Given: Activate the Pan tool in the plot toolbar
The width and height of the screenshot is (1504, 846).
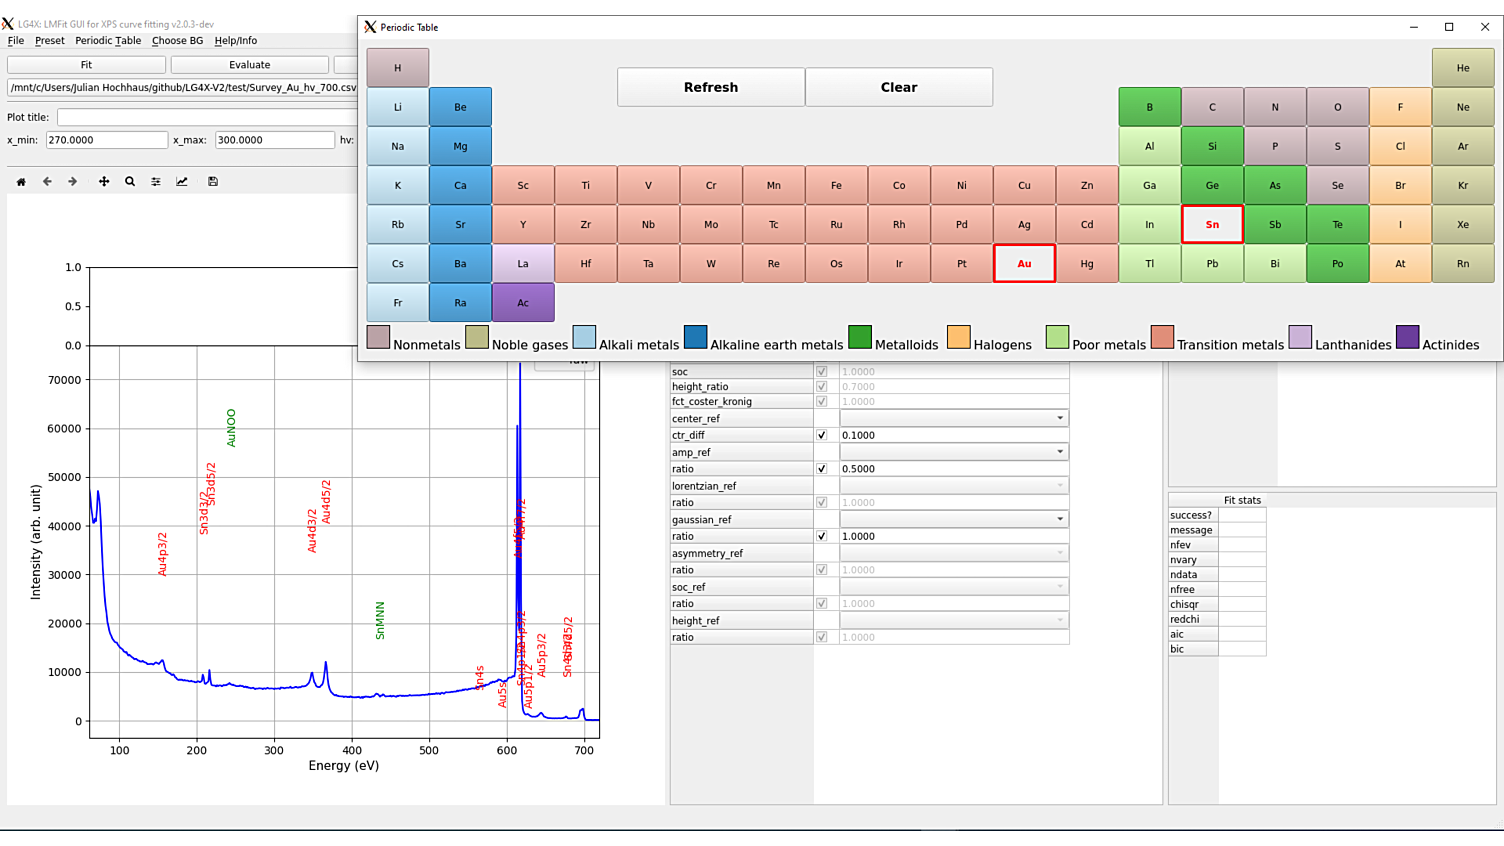Looking at the screenshot, I should click(103, 182).
